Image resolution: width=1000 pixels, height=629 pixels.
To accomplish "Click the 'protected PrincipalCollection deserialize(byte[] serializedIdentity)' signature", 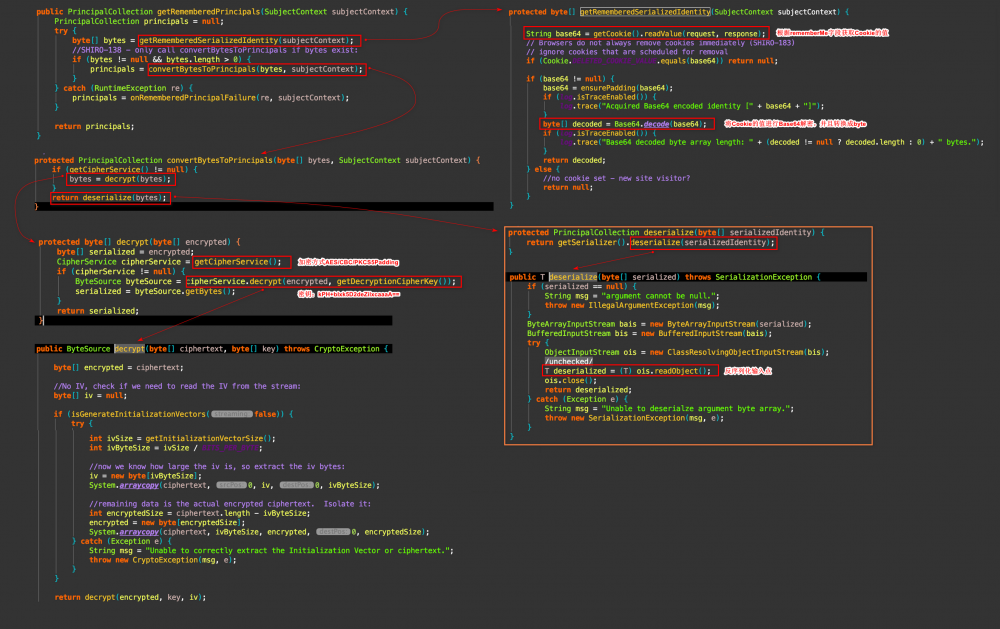I will point(666,232).
